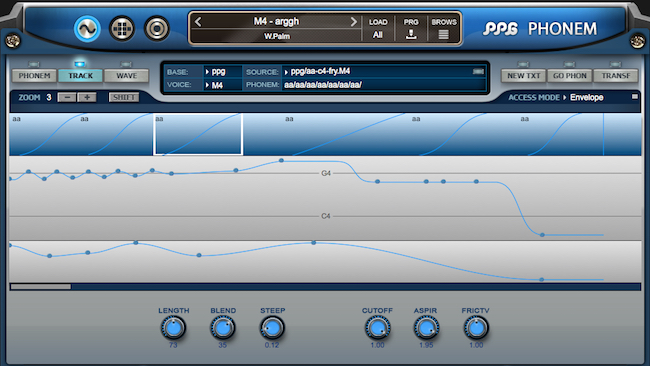The width and height of the screenshot is (650, 366).
Task: Go to previous preset with left arrow
Action: [x=198, y=22]
